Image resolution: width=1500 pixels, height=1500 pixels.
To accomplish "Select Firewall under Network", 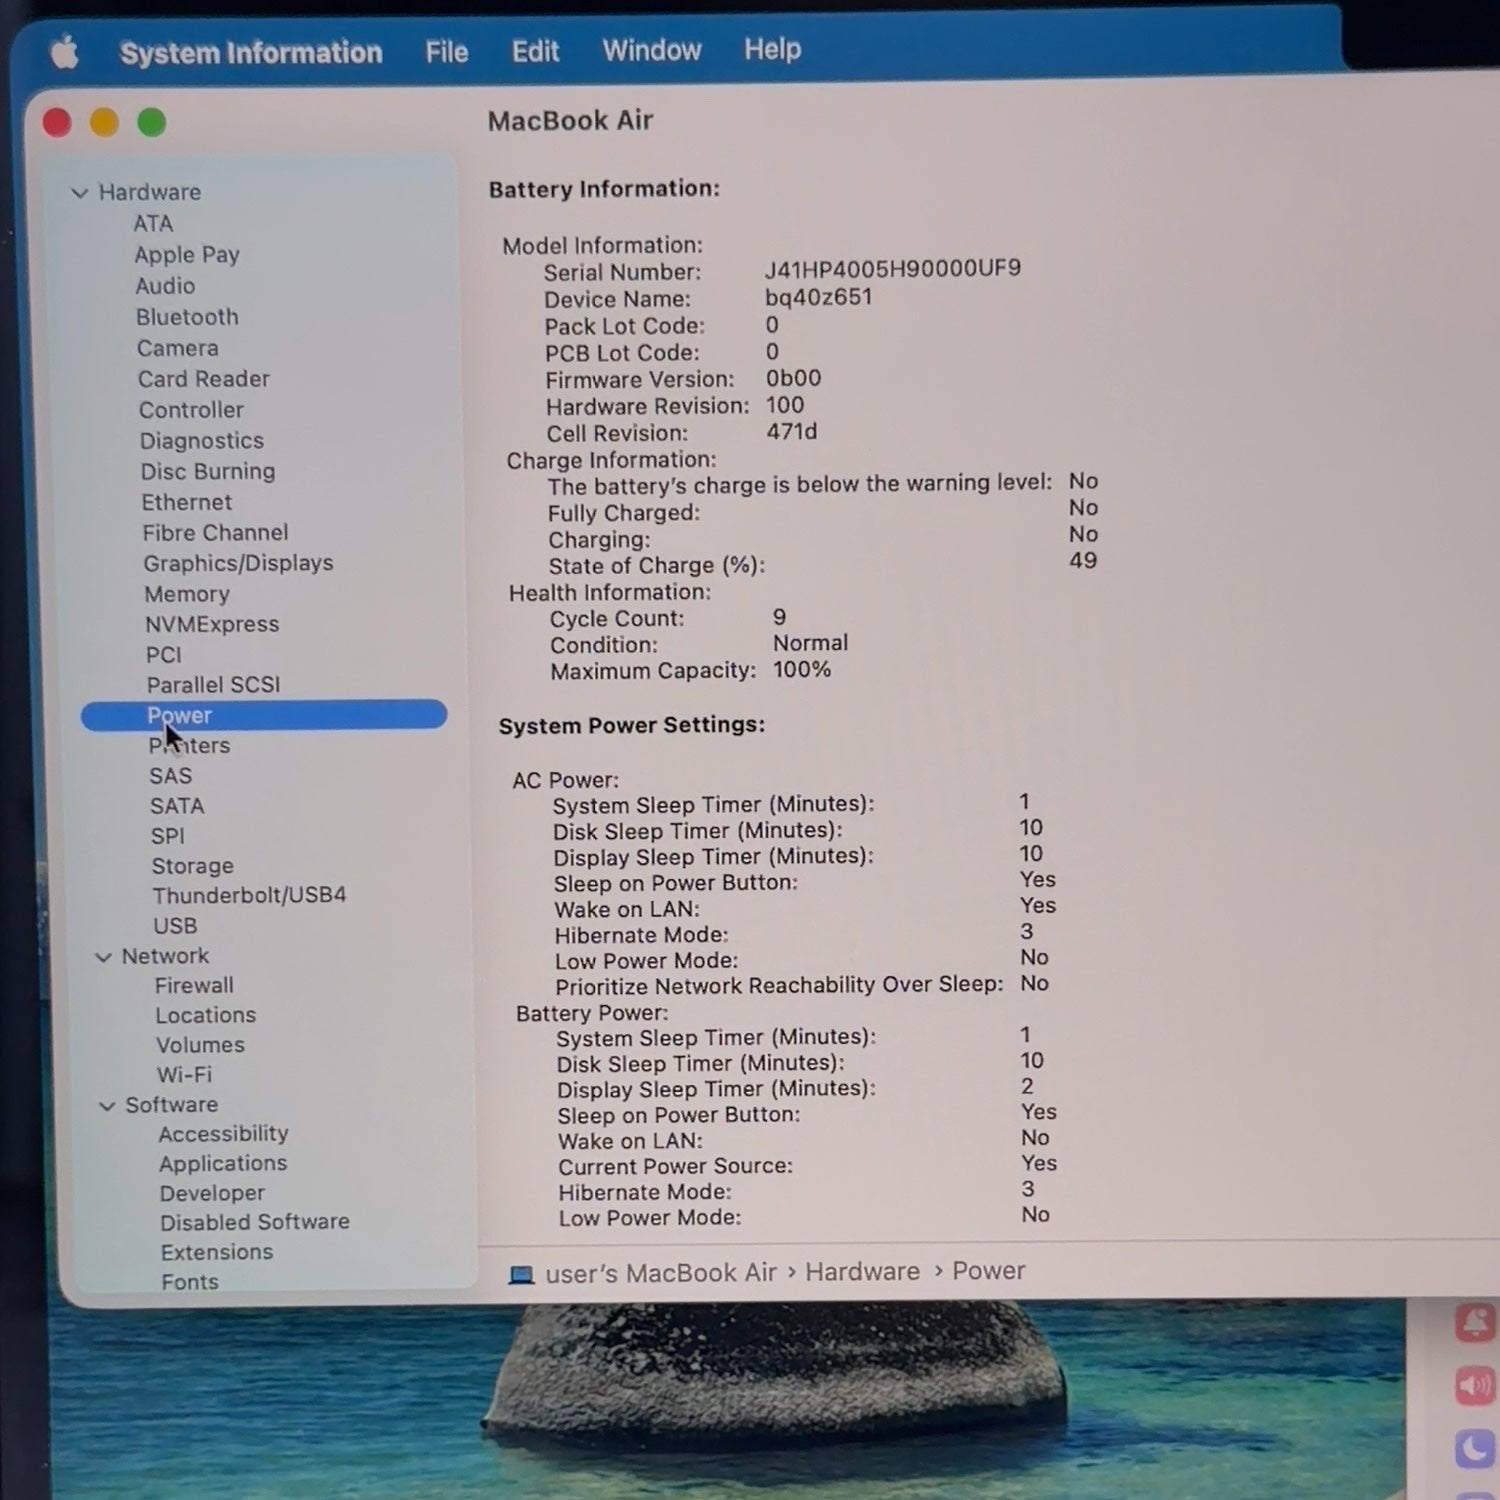I will pos(194,986).
